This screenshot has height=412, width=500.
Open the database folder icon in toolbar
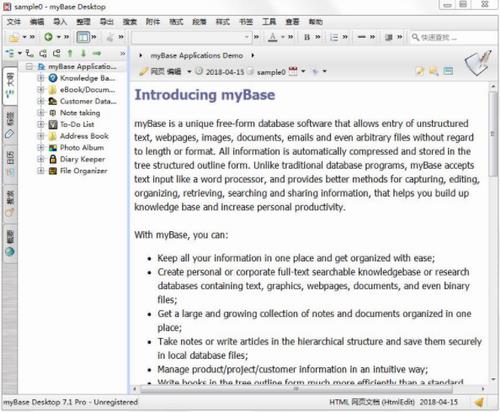[14, 37]
